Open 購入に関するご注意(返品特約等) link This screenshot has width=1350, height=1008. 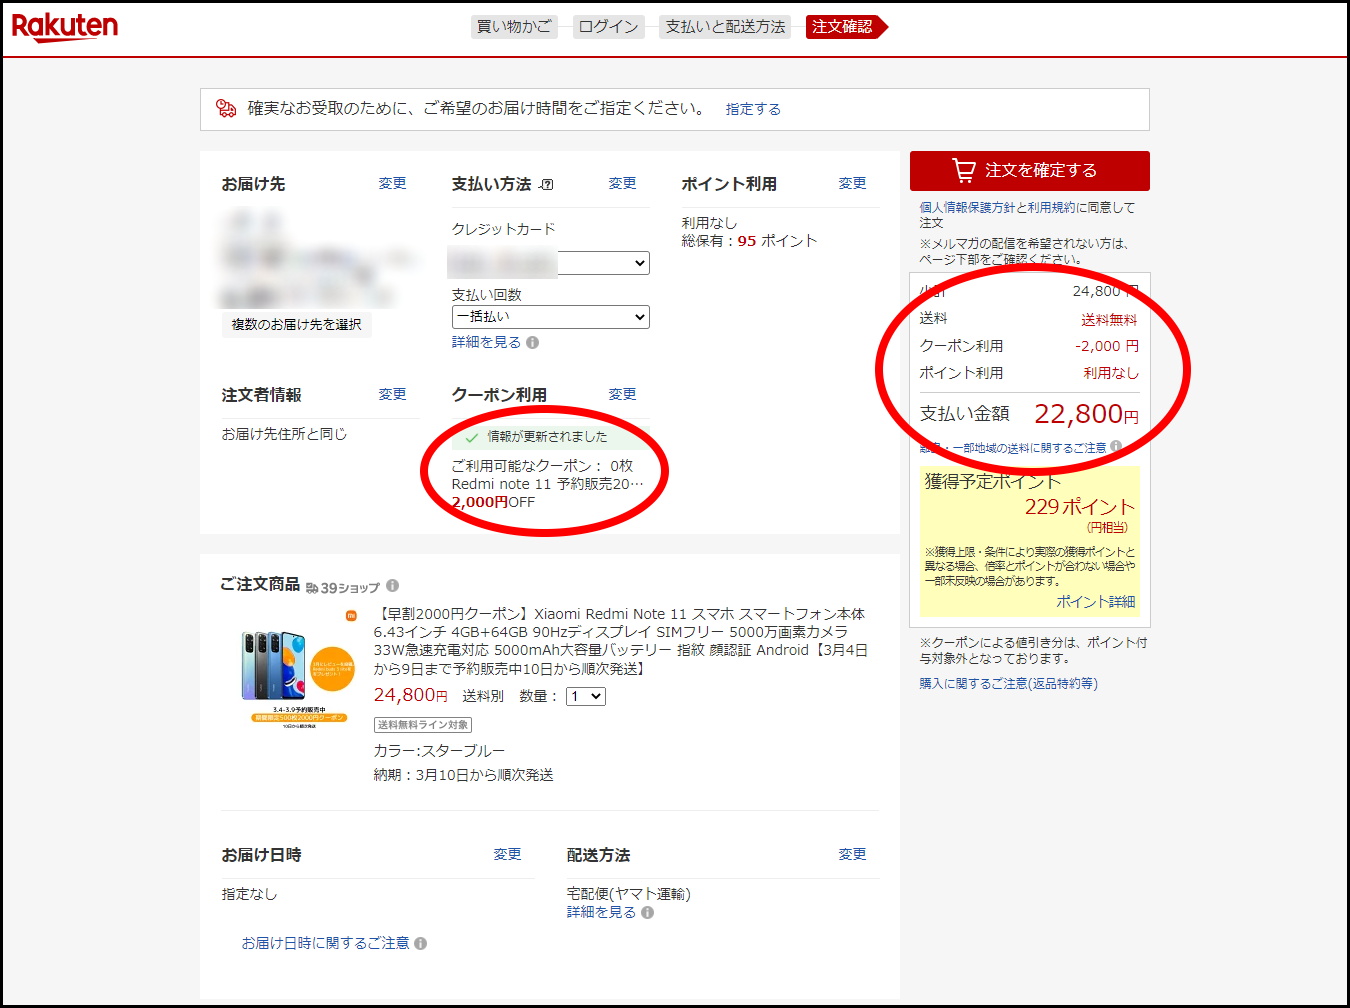[x=1009, y=684]
